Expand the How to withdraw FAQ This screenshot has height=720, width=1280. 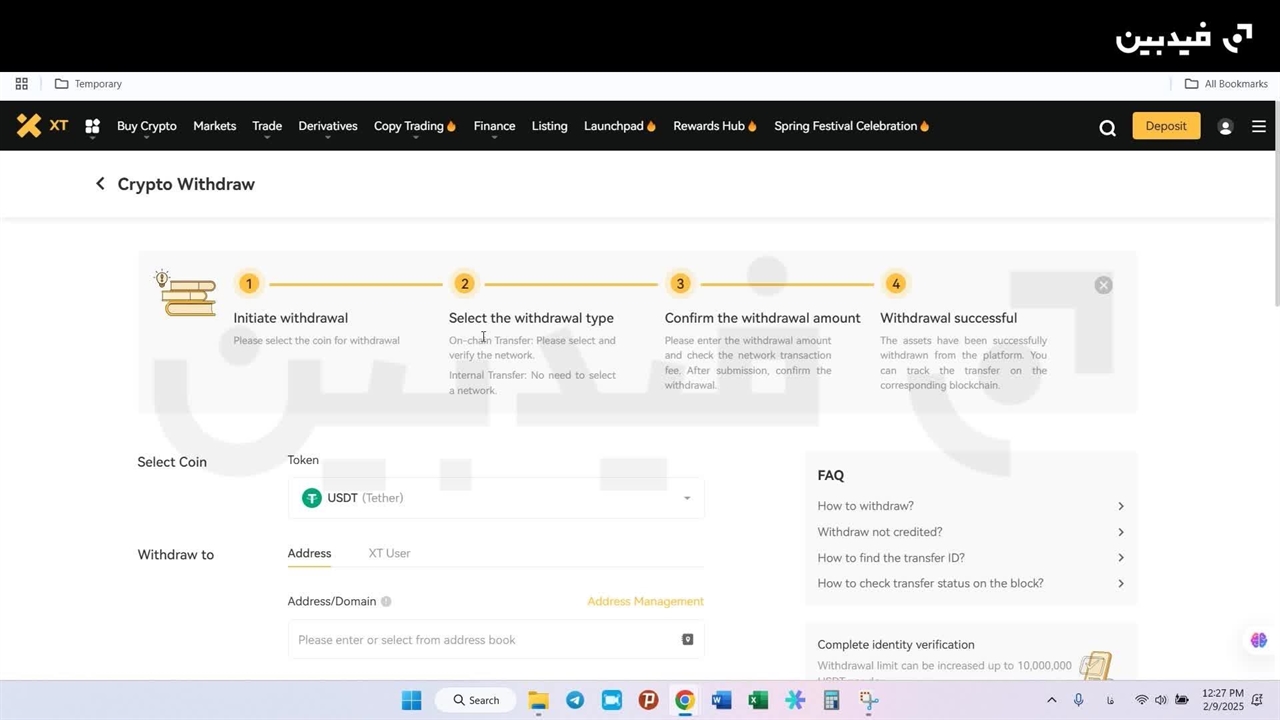pos(970,506)
